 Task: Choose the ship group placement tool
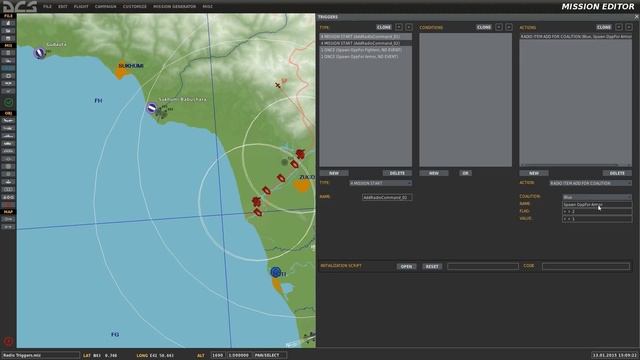point(8,136)
